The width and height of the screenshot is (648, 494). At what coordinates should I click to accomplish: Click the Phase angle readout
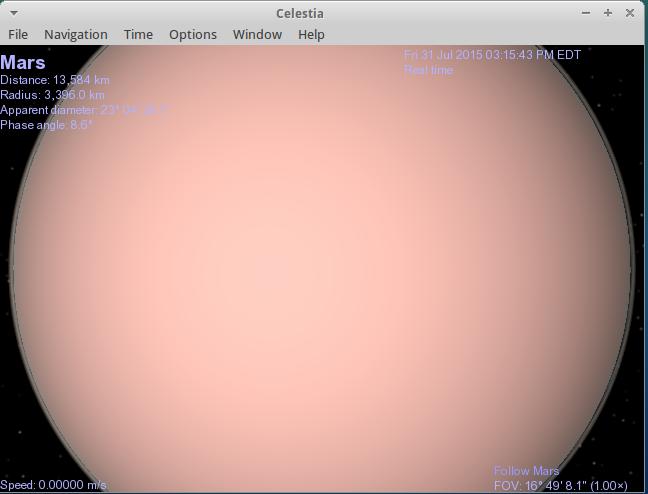pos(46,125)
